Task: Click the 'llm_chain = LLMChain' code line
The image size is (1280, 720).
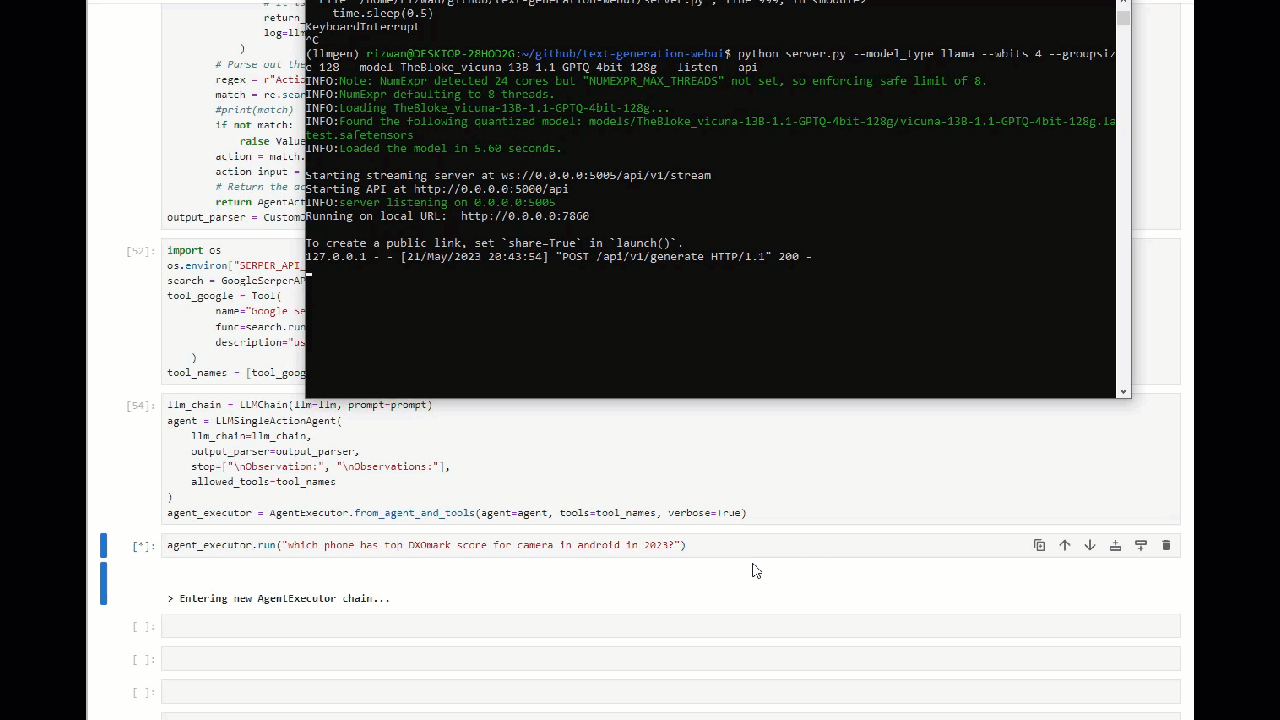Action: pyautogui.click(x=299, y=405)
